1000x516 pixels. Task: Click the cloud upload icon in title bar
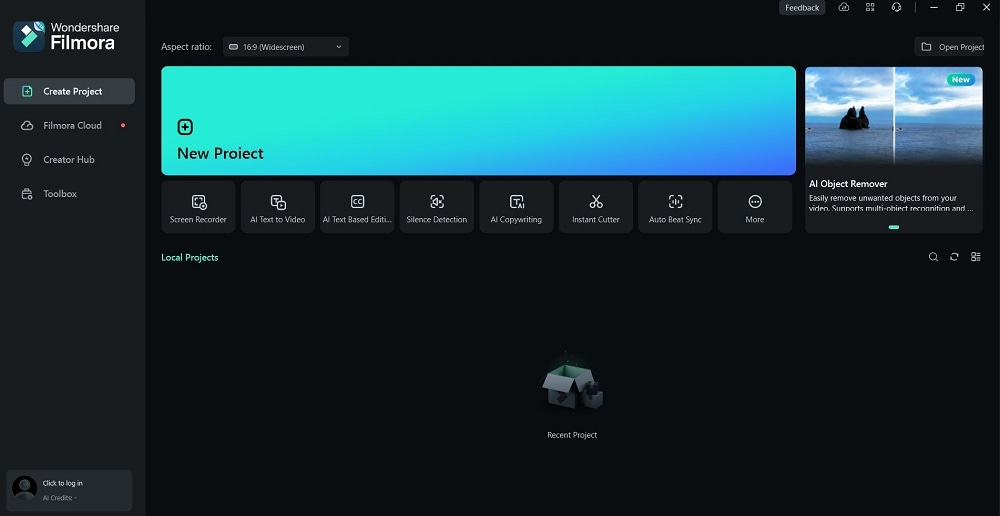(844, 7)
